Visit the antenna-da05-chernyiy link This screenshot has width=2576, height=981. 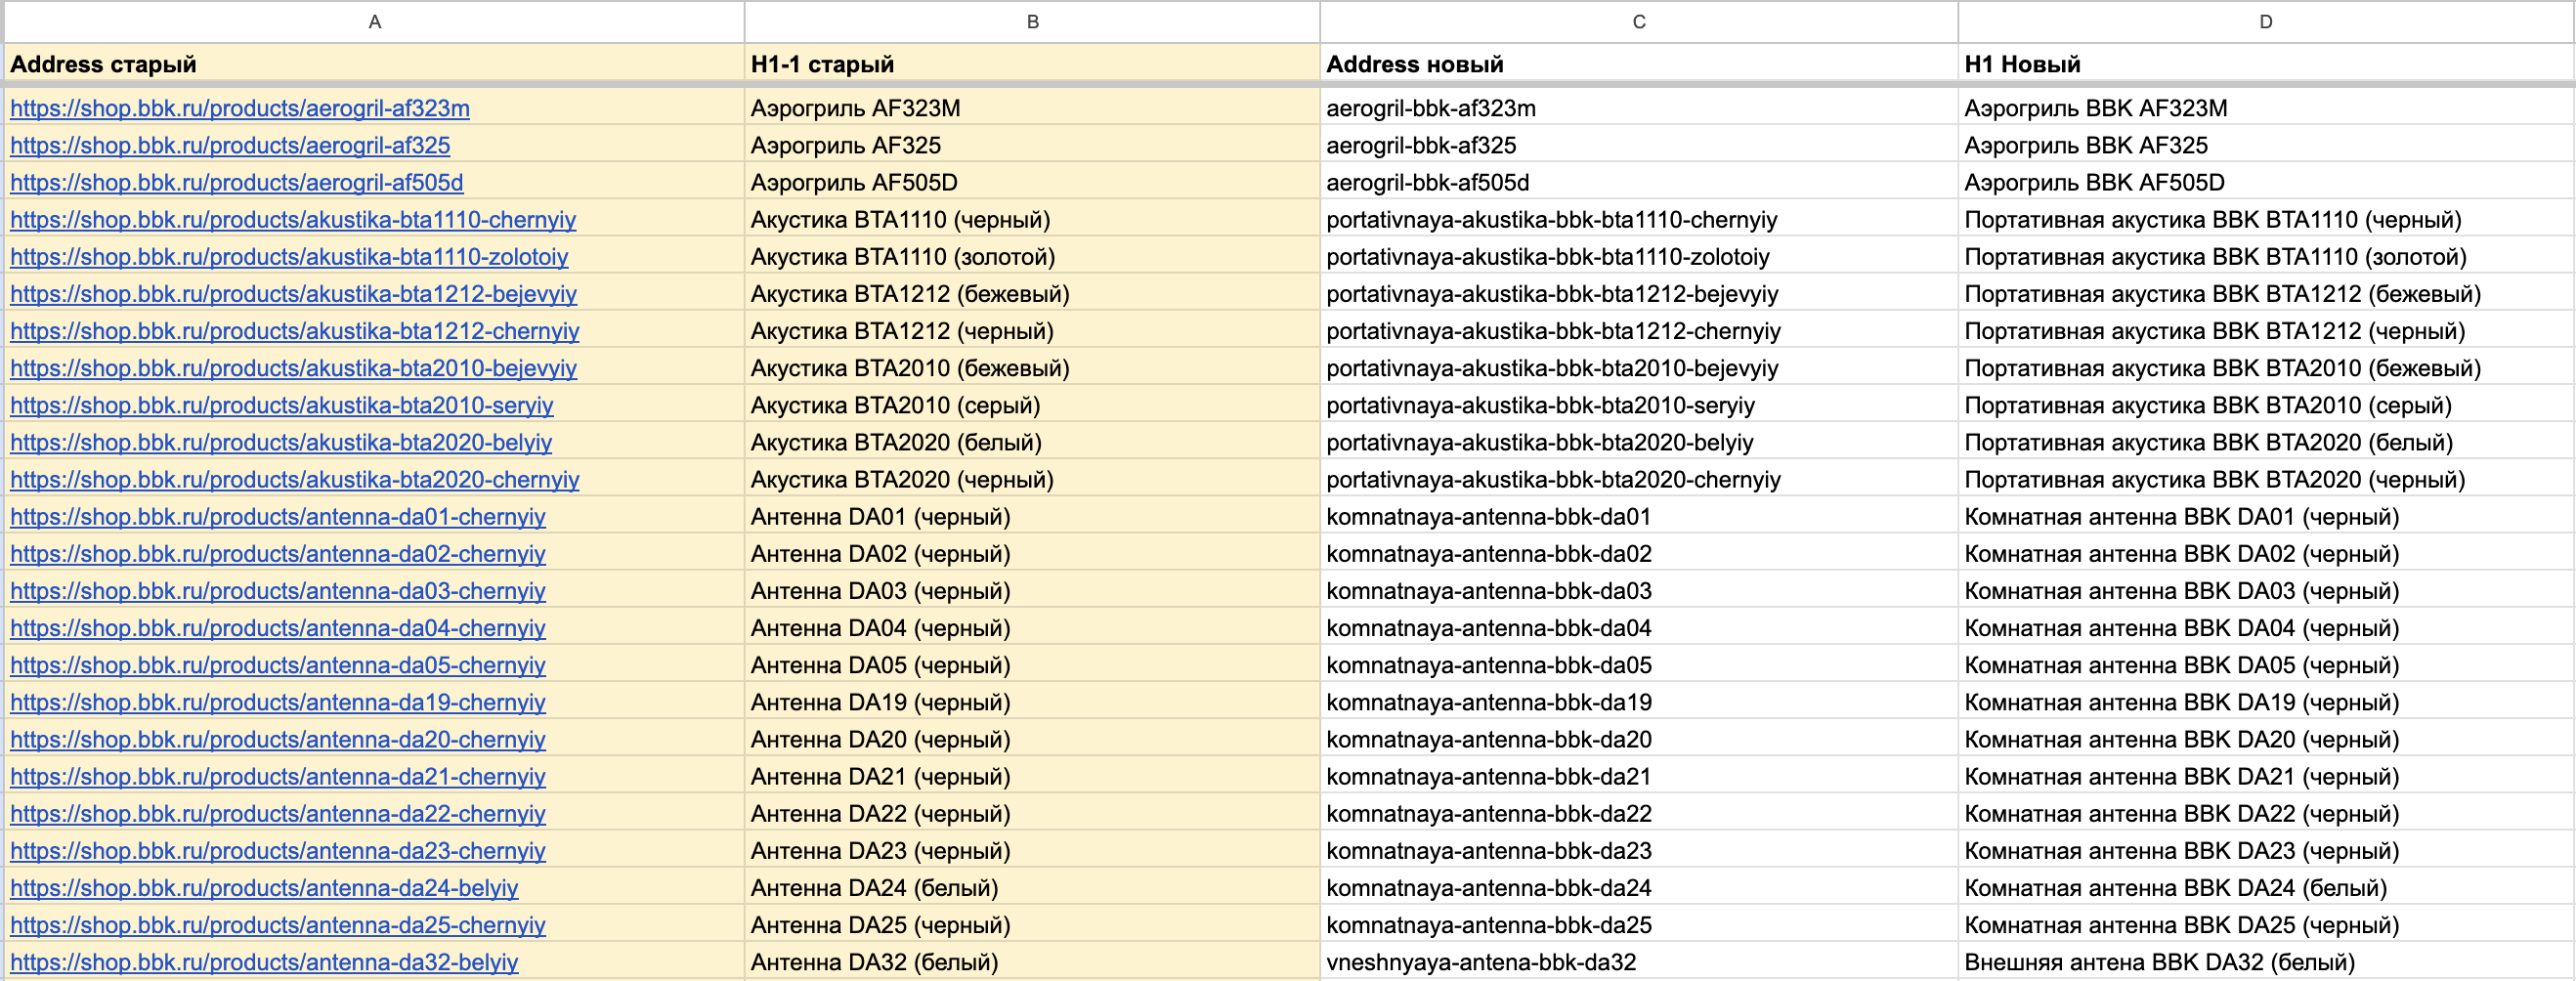[x=278, y=664]
